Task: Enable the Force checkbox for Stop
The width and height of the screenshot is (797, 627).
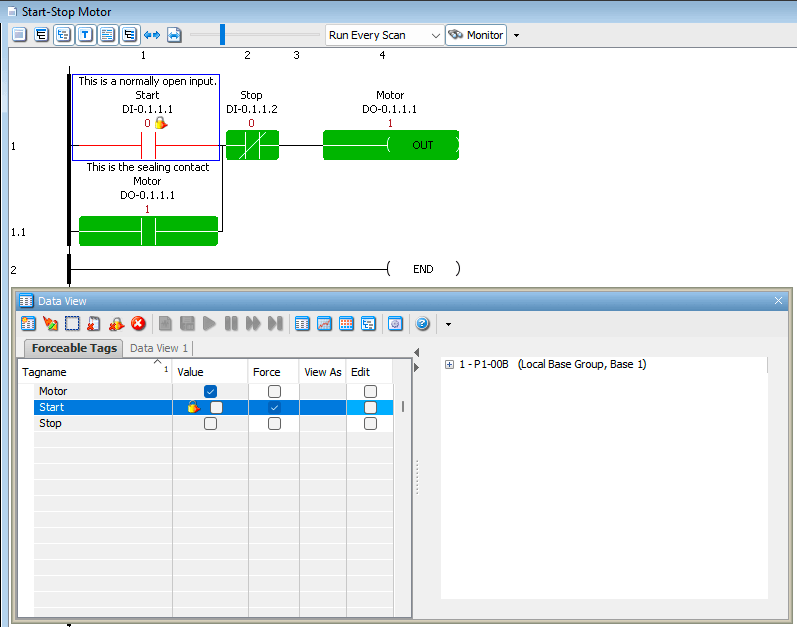Action: click(274, 424)
